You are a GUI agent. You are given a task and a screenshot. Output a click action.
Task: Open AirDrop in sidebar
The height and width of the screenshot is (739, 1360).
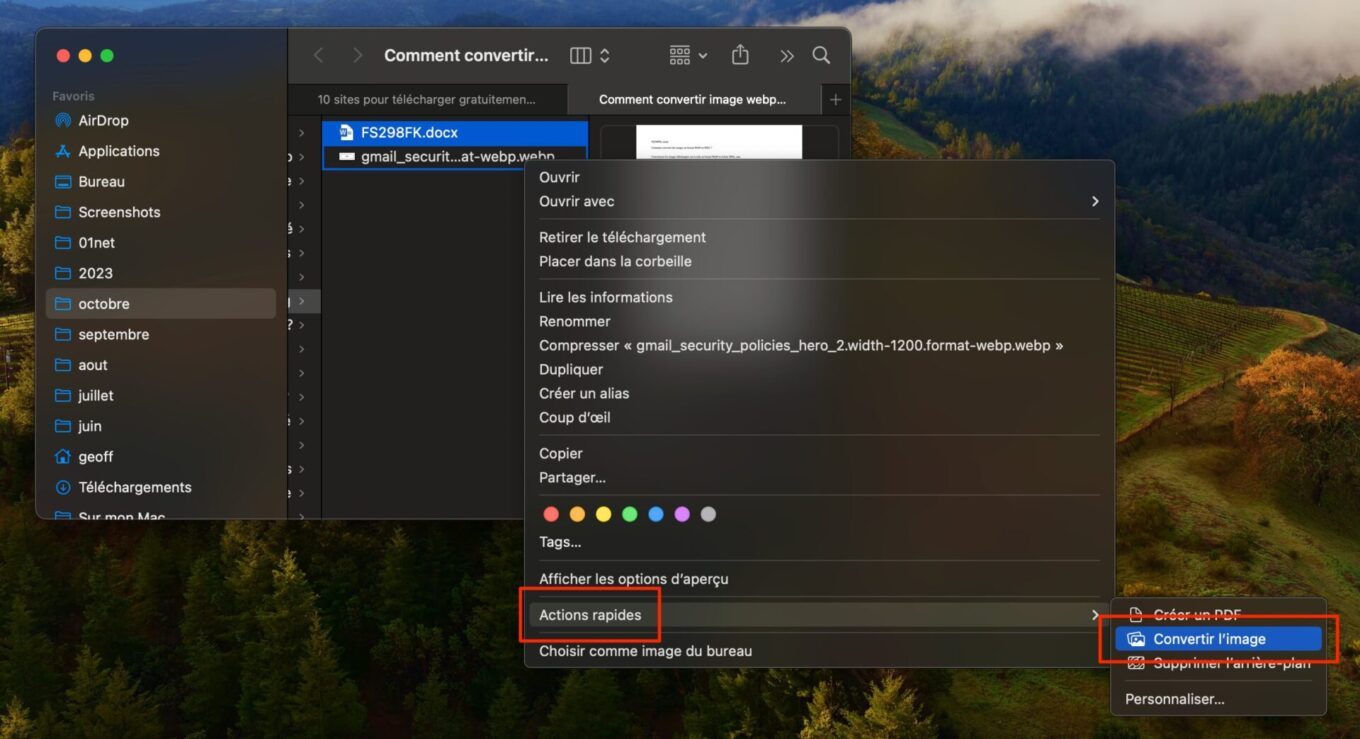pyautogui.click(x=103, y=120)
